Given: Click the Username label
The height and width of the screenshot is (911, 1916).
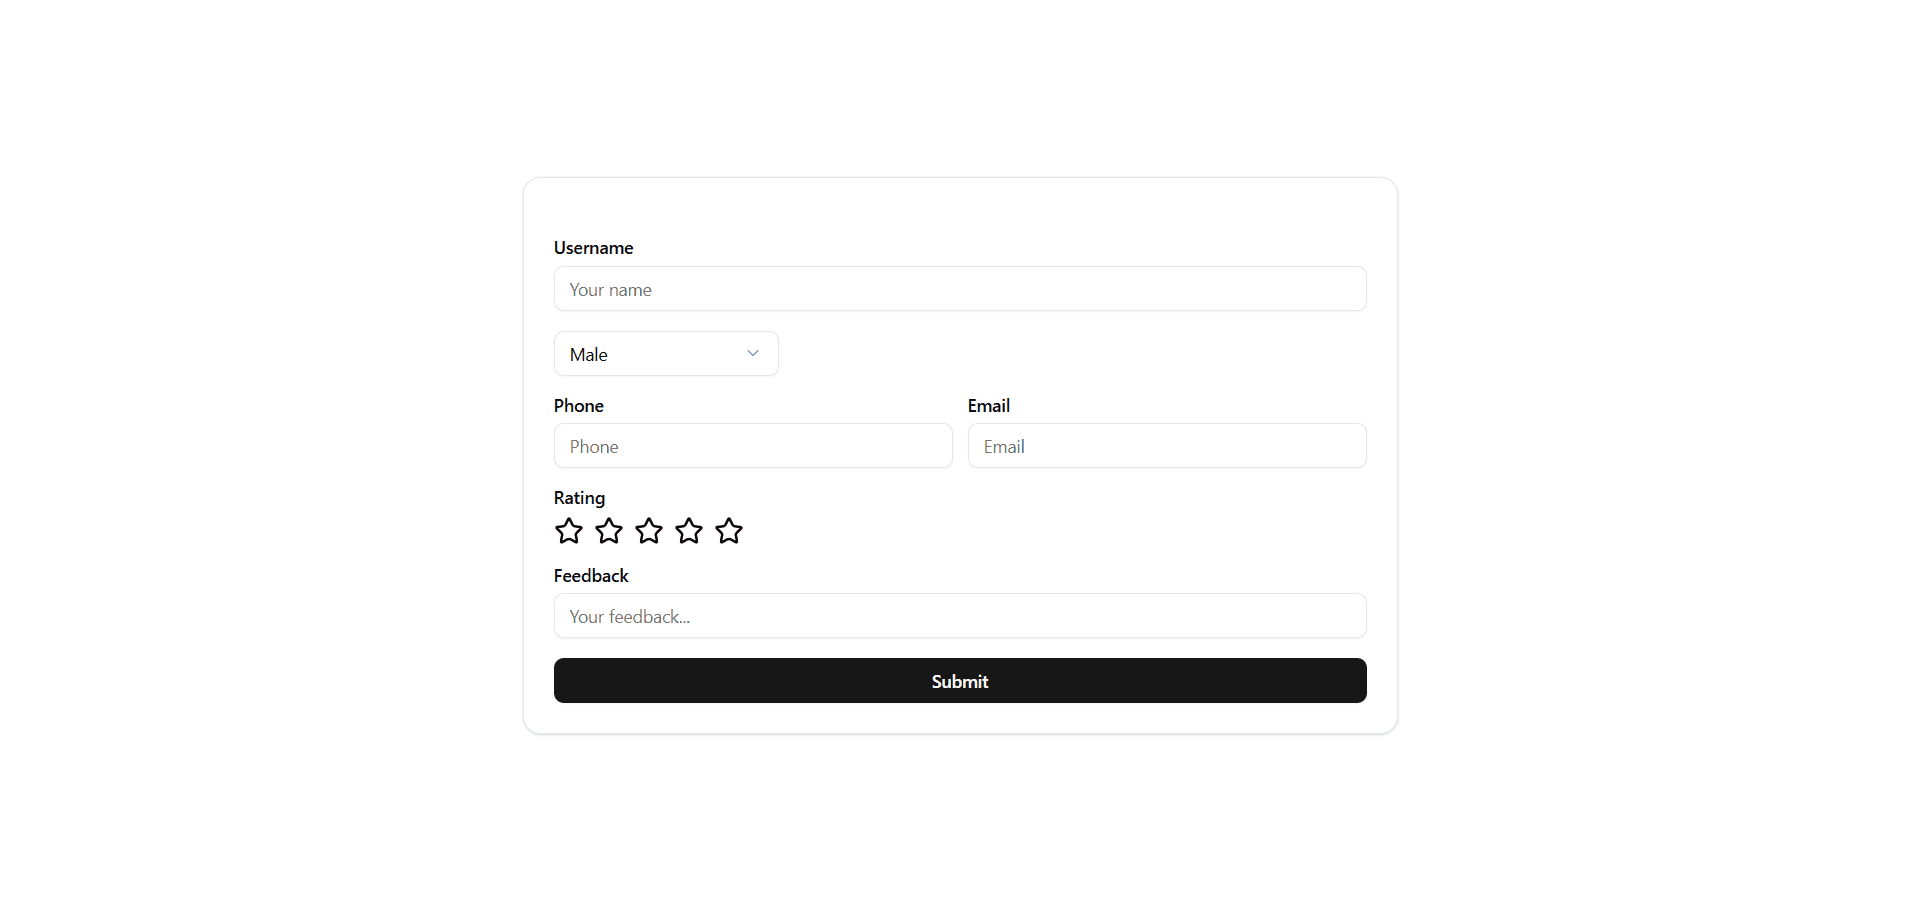Looking at the screenshot, I should [x=594, y=248].
